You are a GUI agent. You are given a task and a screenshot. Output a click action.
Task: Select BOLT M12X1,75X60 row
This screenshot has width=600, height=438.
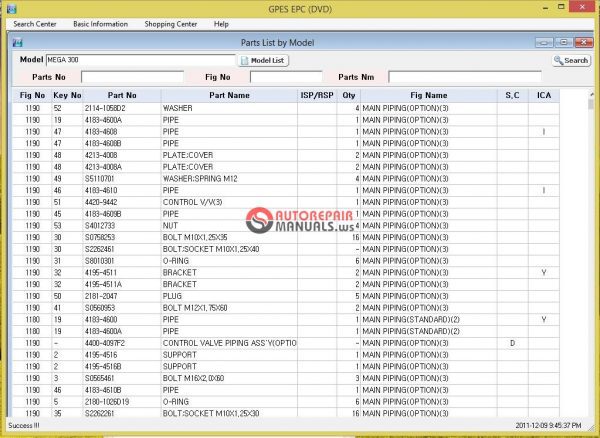click(x=286, y=308)
